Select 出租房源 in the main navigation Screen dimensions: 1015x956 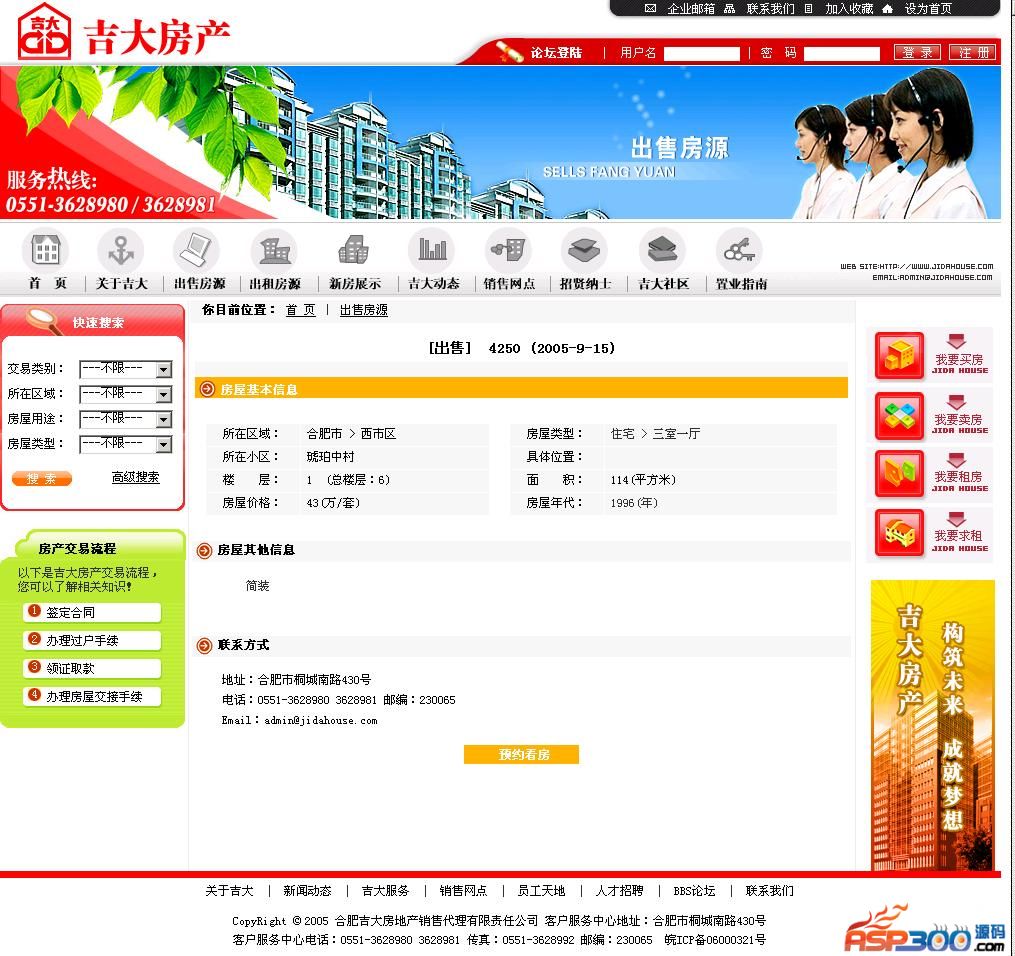click(275, 283)
